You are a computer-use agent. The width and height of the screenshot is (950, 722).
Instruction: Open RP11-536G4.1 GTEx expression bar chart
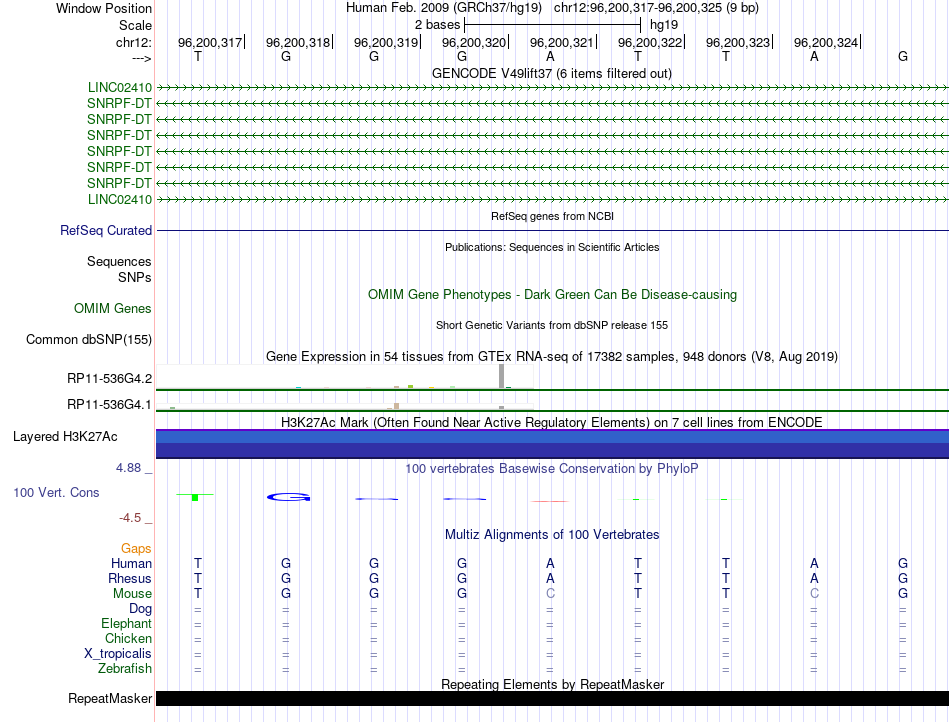pos(345,405)
